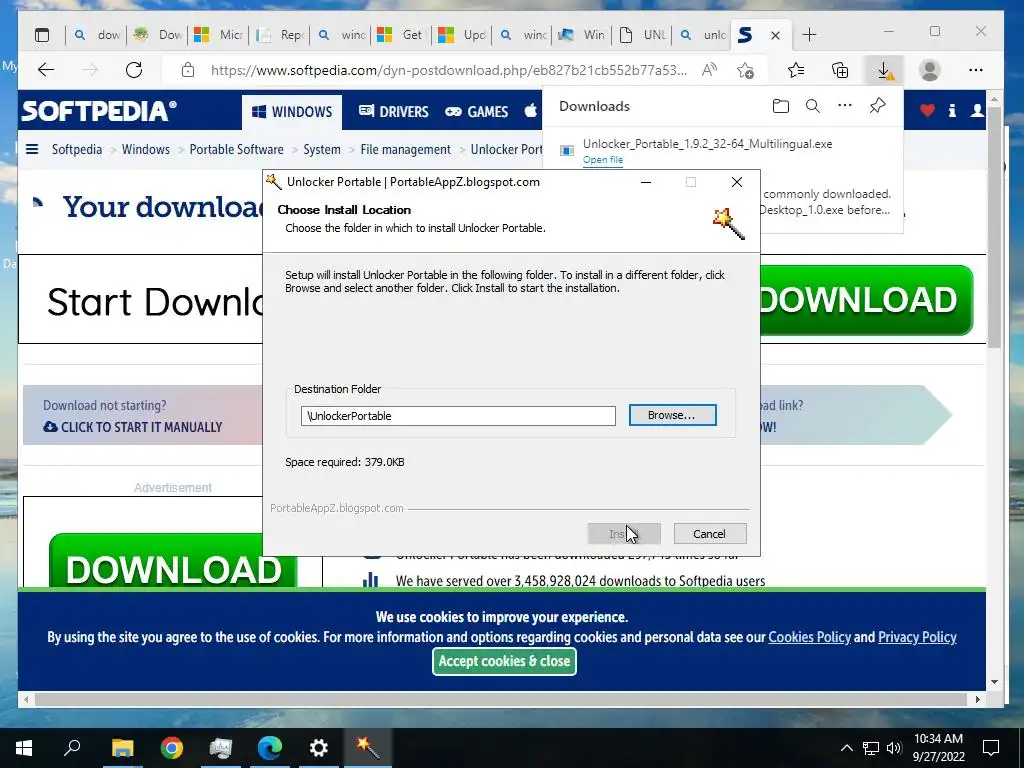Open the Favorites list icon
The image size is (1024, 768).
pyautogui.click(x=795, y=70)
